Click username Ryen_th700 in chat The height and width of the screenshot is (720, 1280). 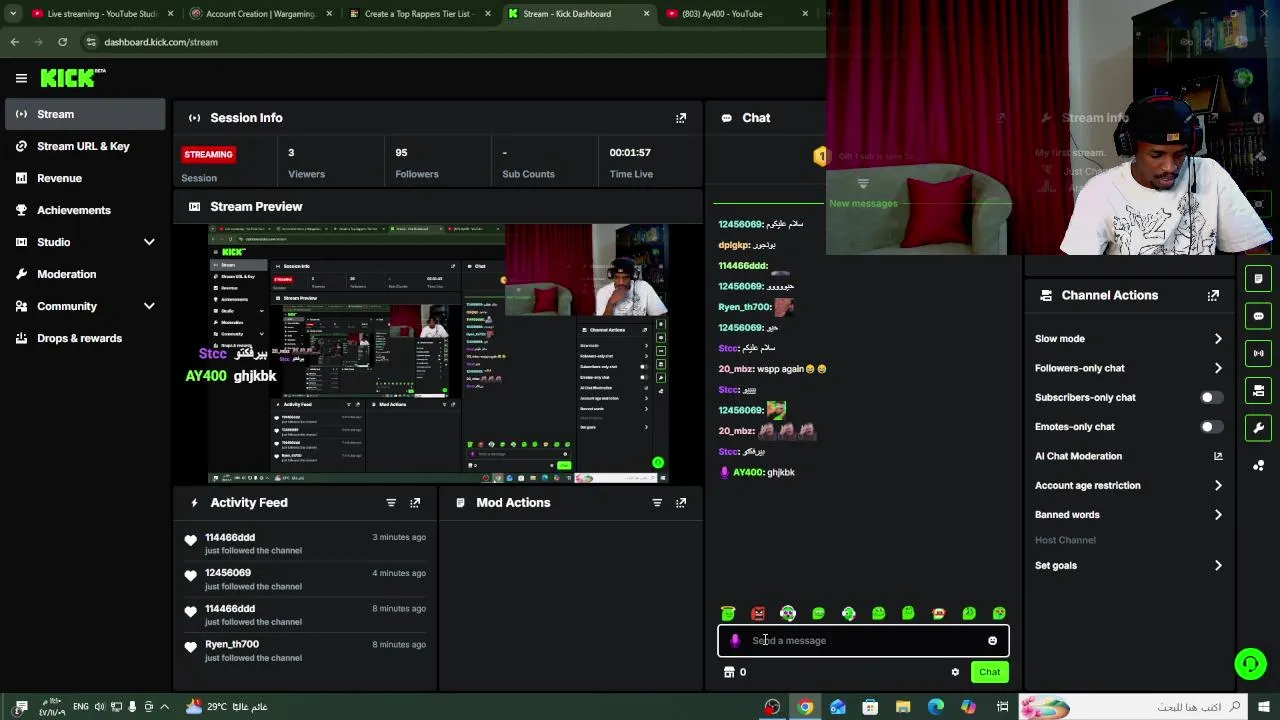(744, 307)
